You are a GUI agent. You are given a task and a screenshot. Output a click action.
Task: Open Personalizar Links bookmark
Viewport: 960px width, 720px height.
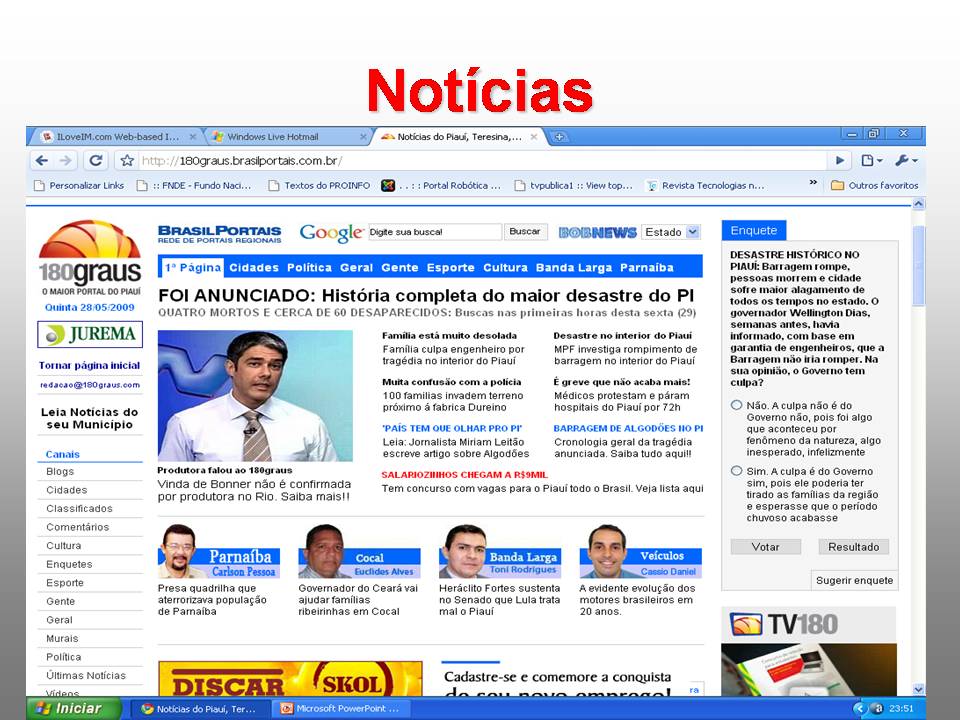(x=79, y=186)
